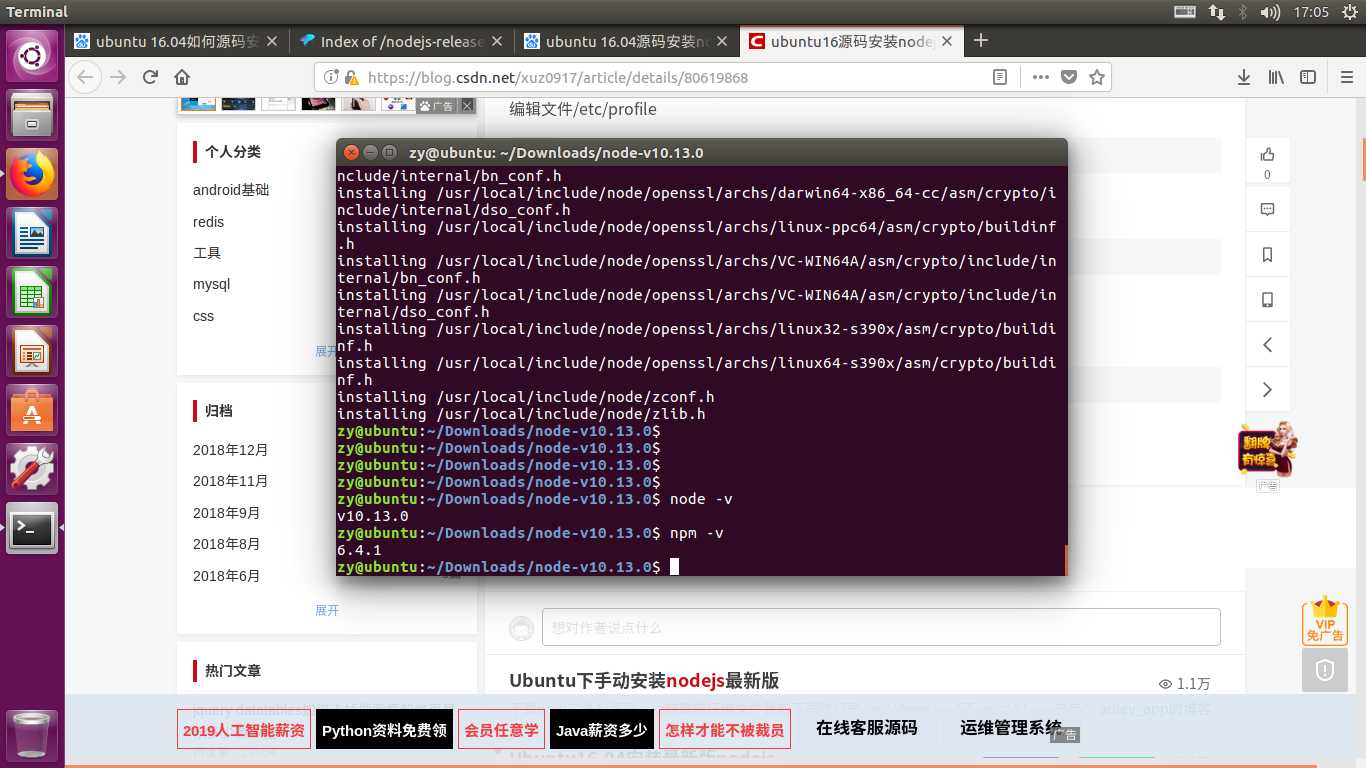Open LibreOffice Calc from the launcher
This screenshot has height=768, width=1366.
(x=33, y=292)
